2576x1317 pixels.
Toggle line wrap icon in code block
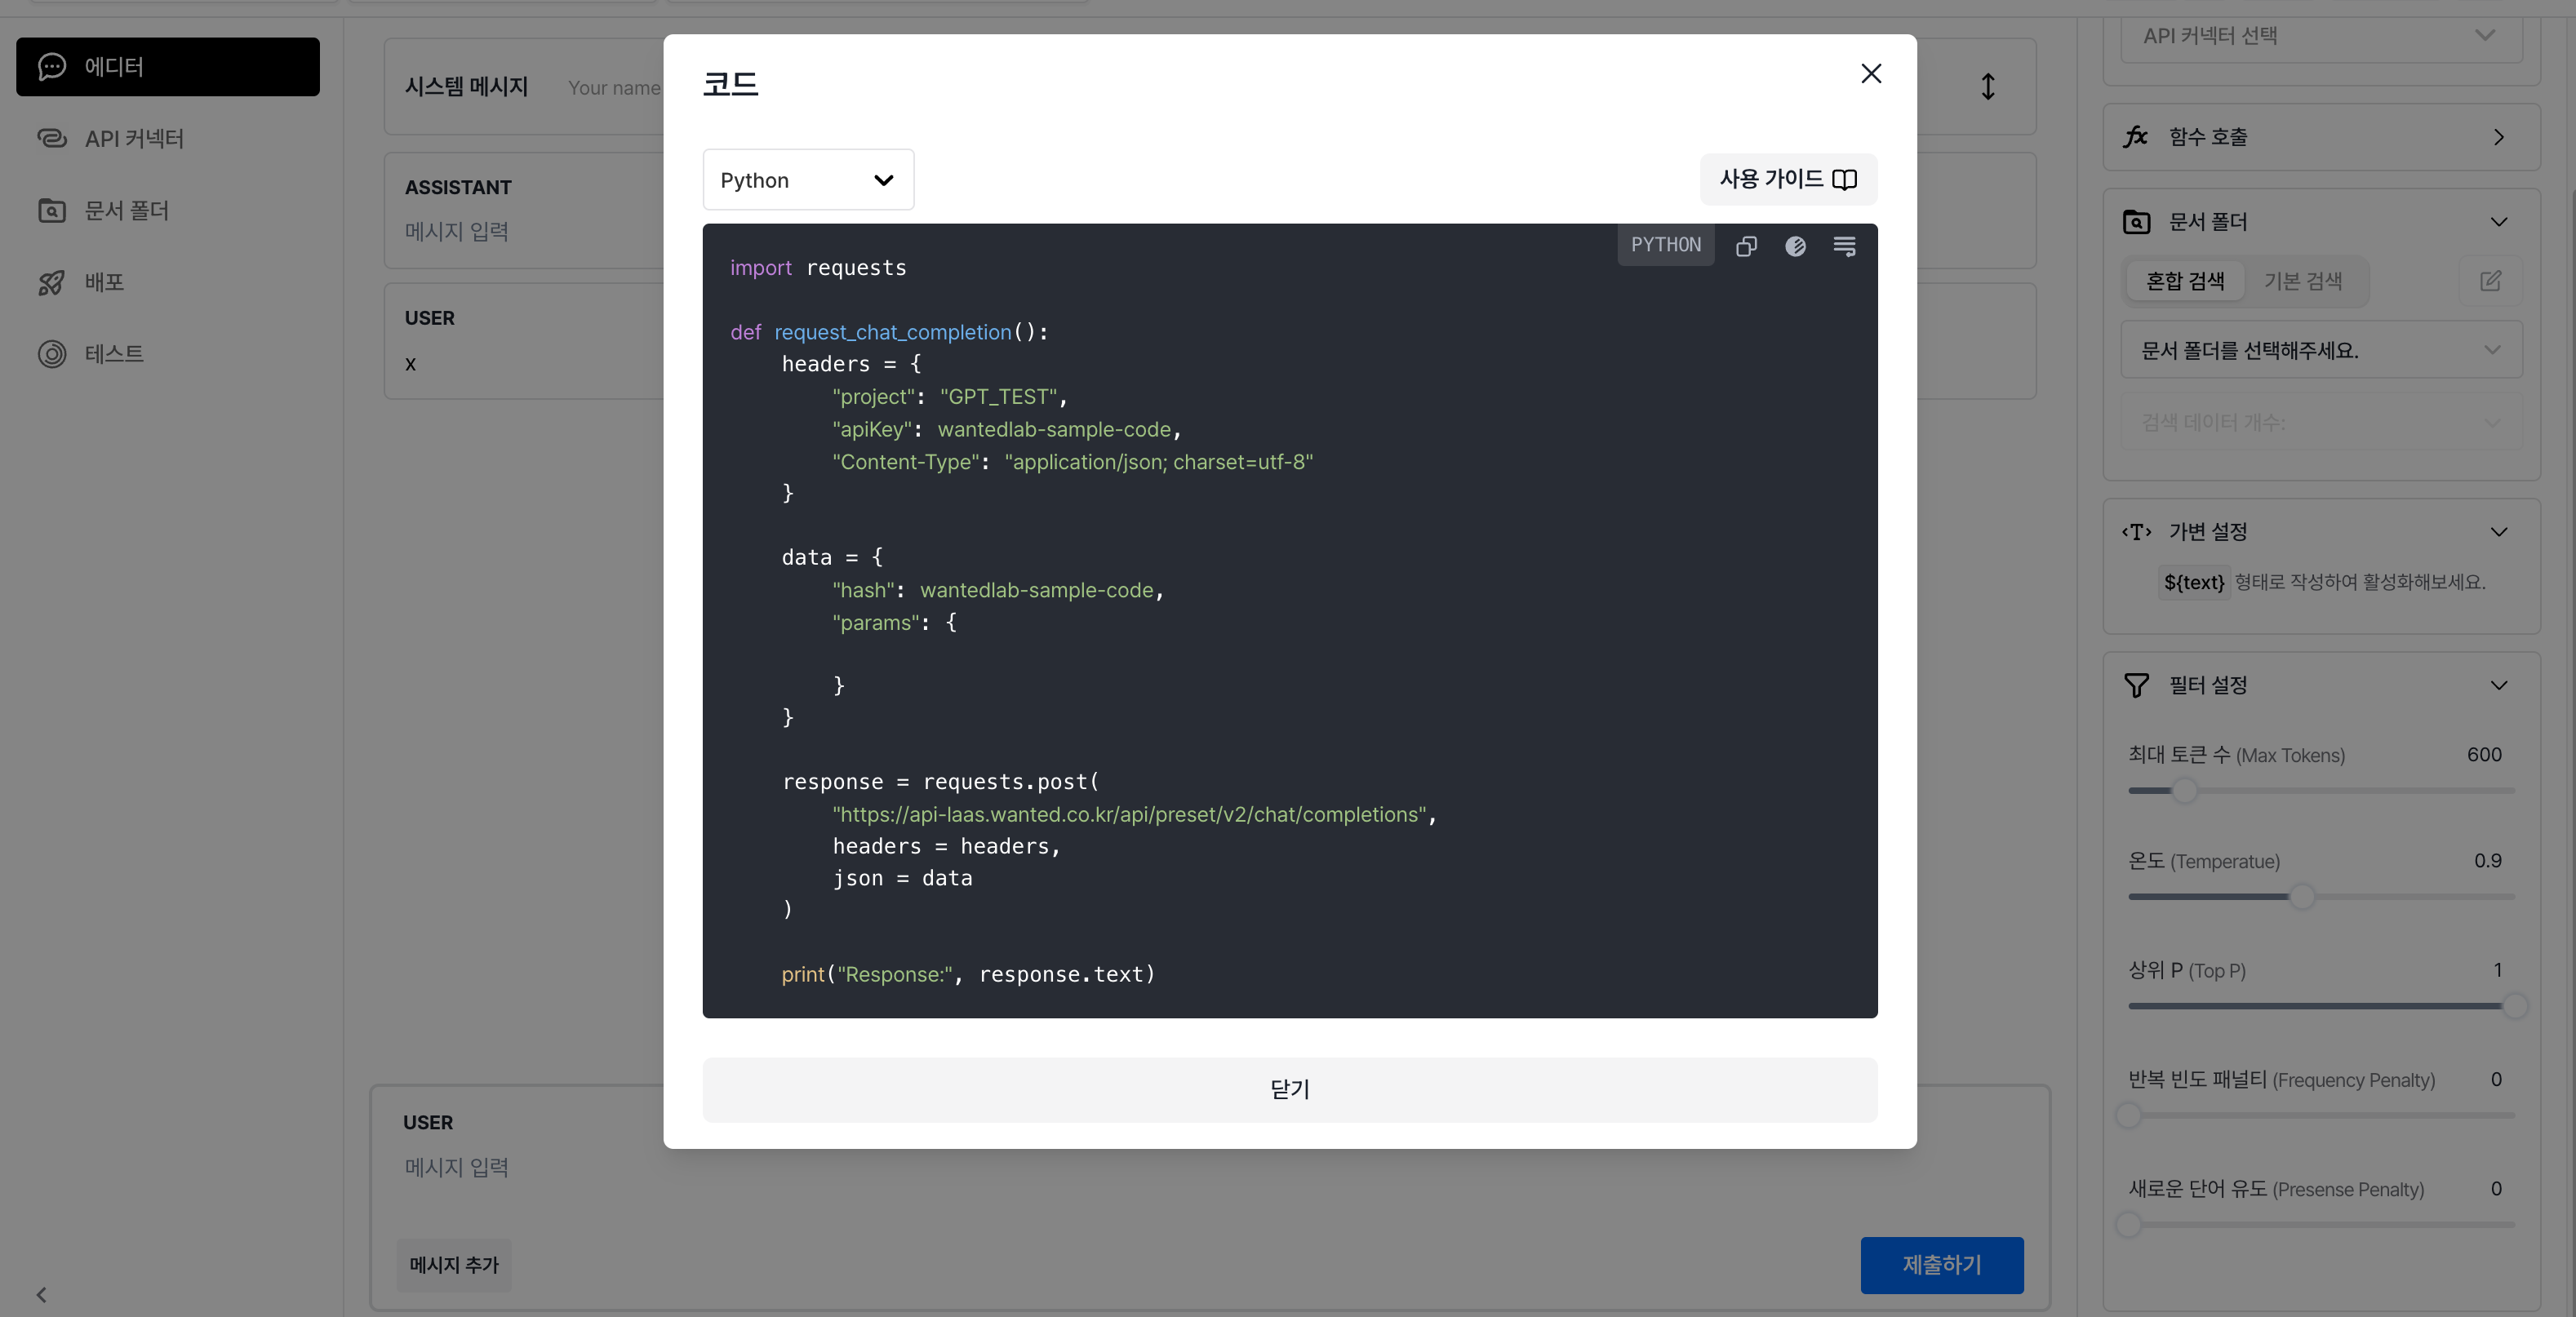(1844, 246)
